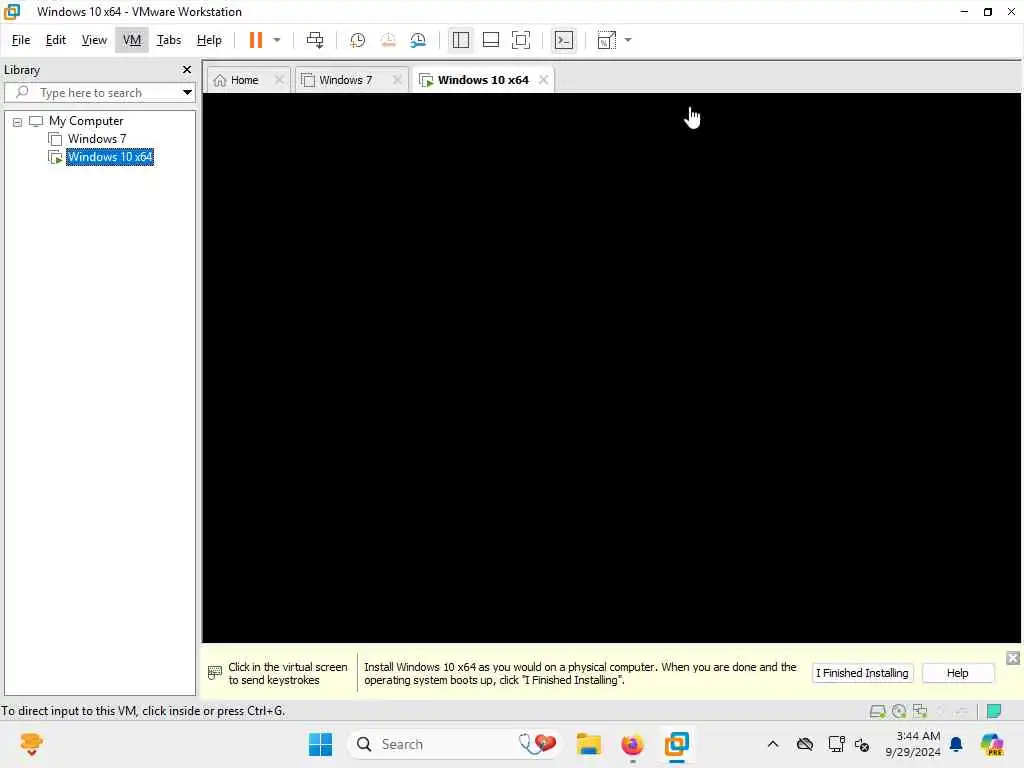This screenshot has width=1024, height=768.
Task: Send Ctrl+Alt+Del to the VM
Action: (315, 40)
